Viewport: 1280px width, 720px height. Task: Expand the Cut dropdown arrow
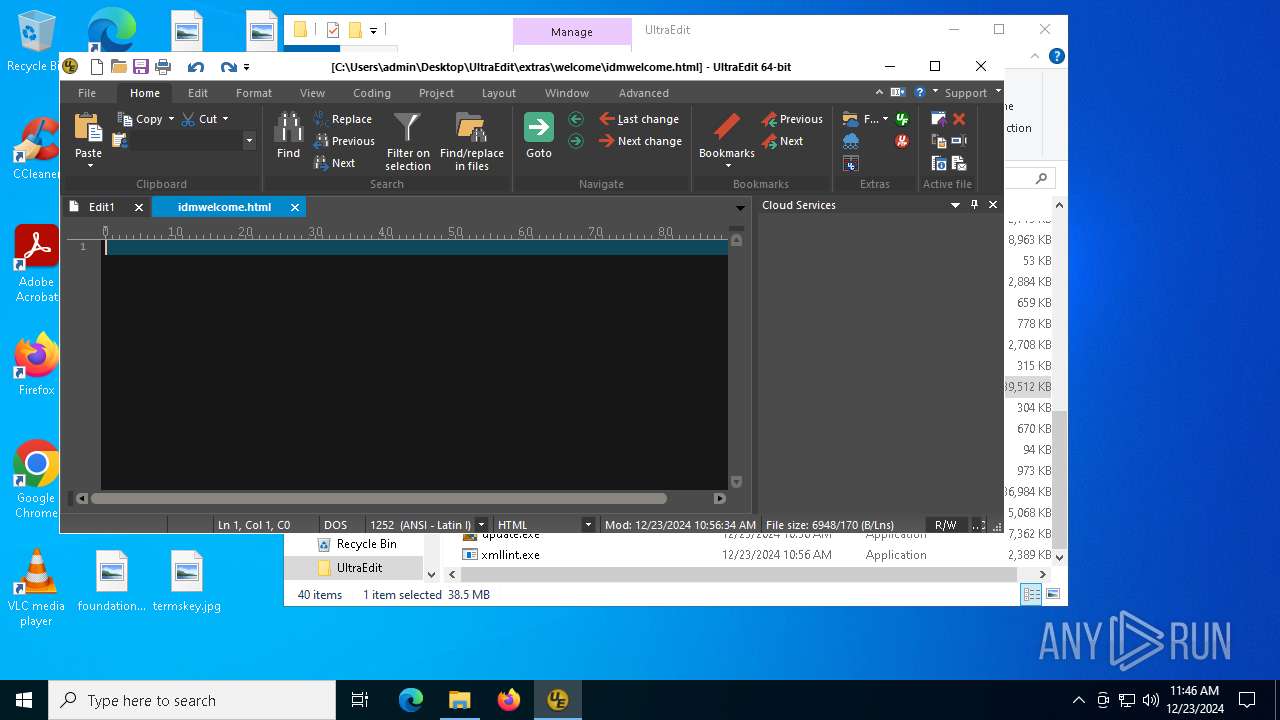click(x=225, y=119)
